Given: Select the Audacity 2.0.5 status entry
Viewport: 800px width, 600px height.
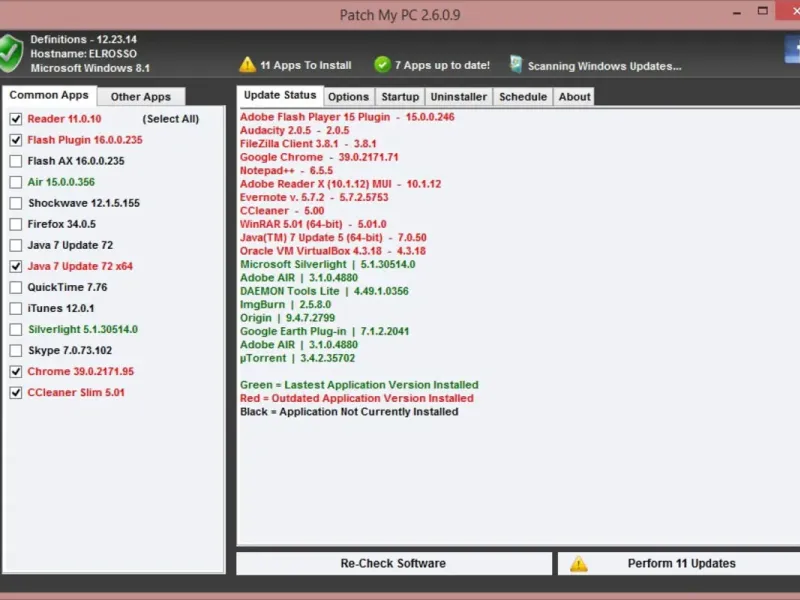Looking at the screenshot, I should tap(294, 130).
